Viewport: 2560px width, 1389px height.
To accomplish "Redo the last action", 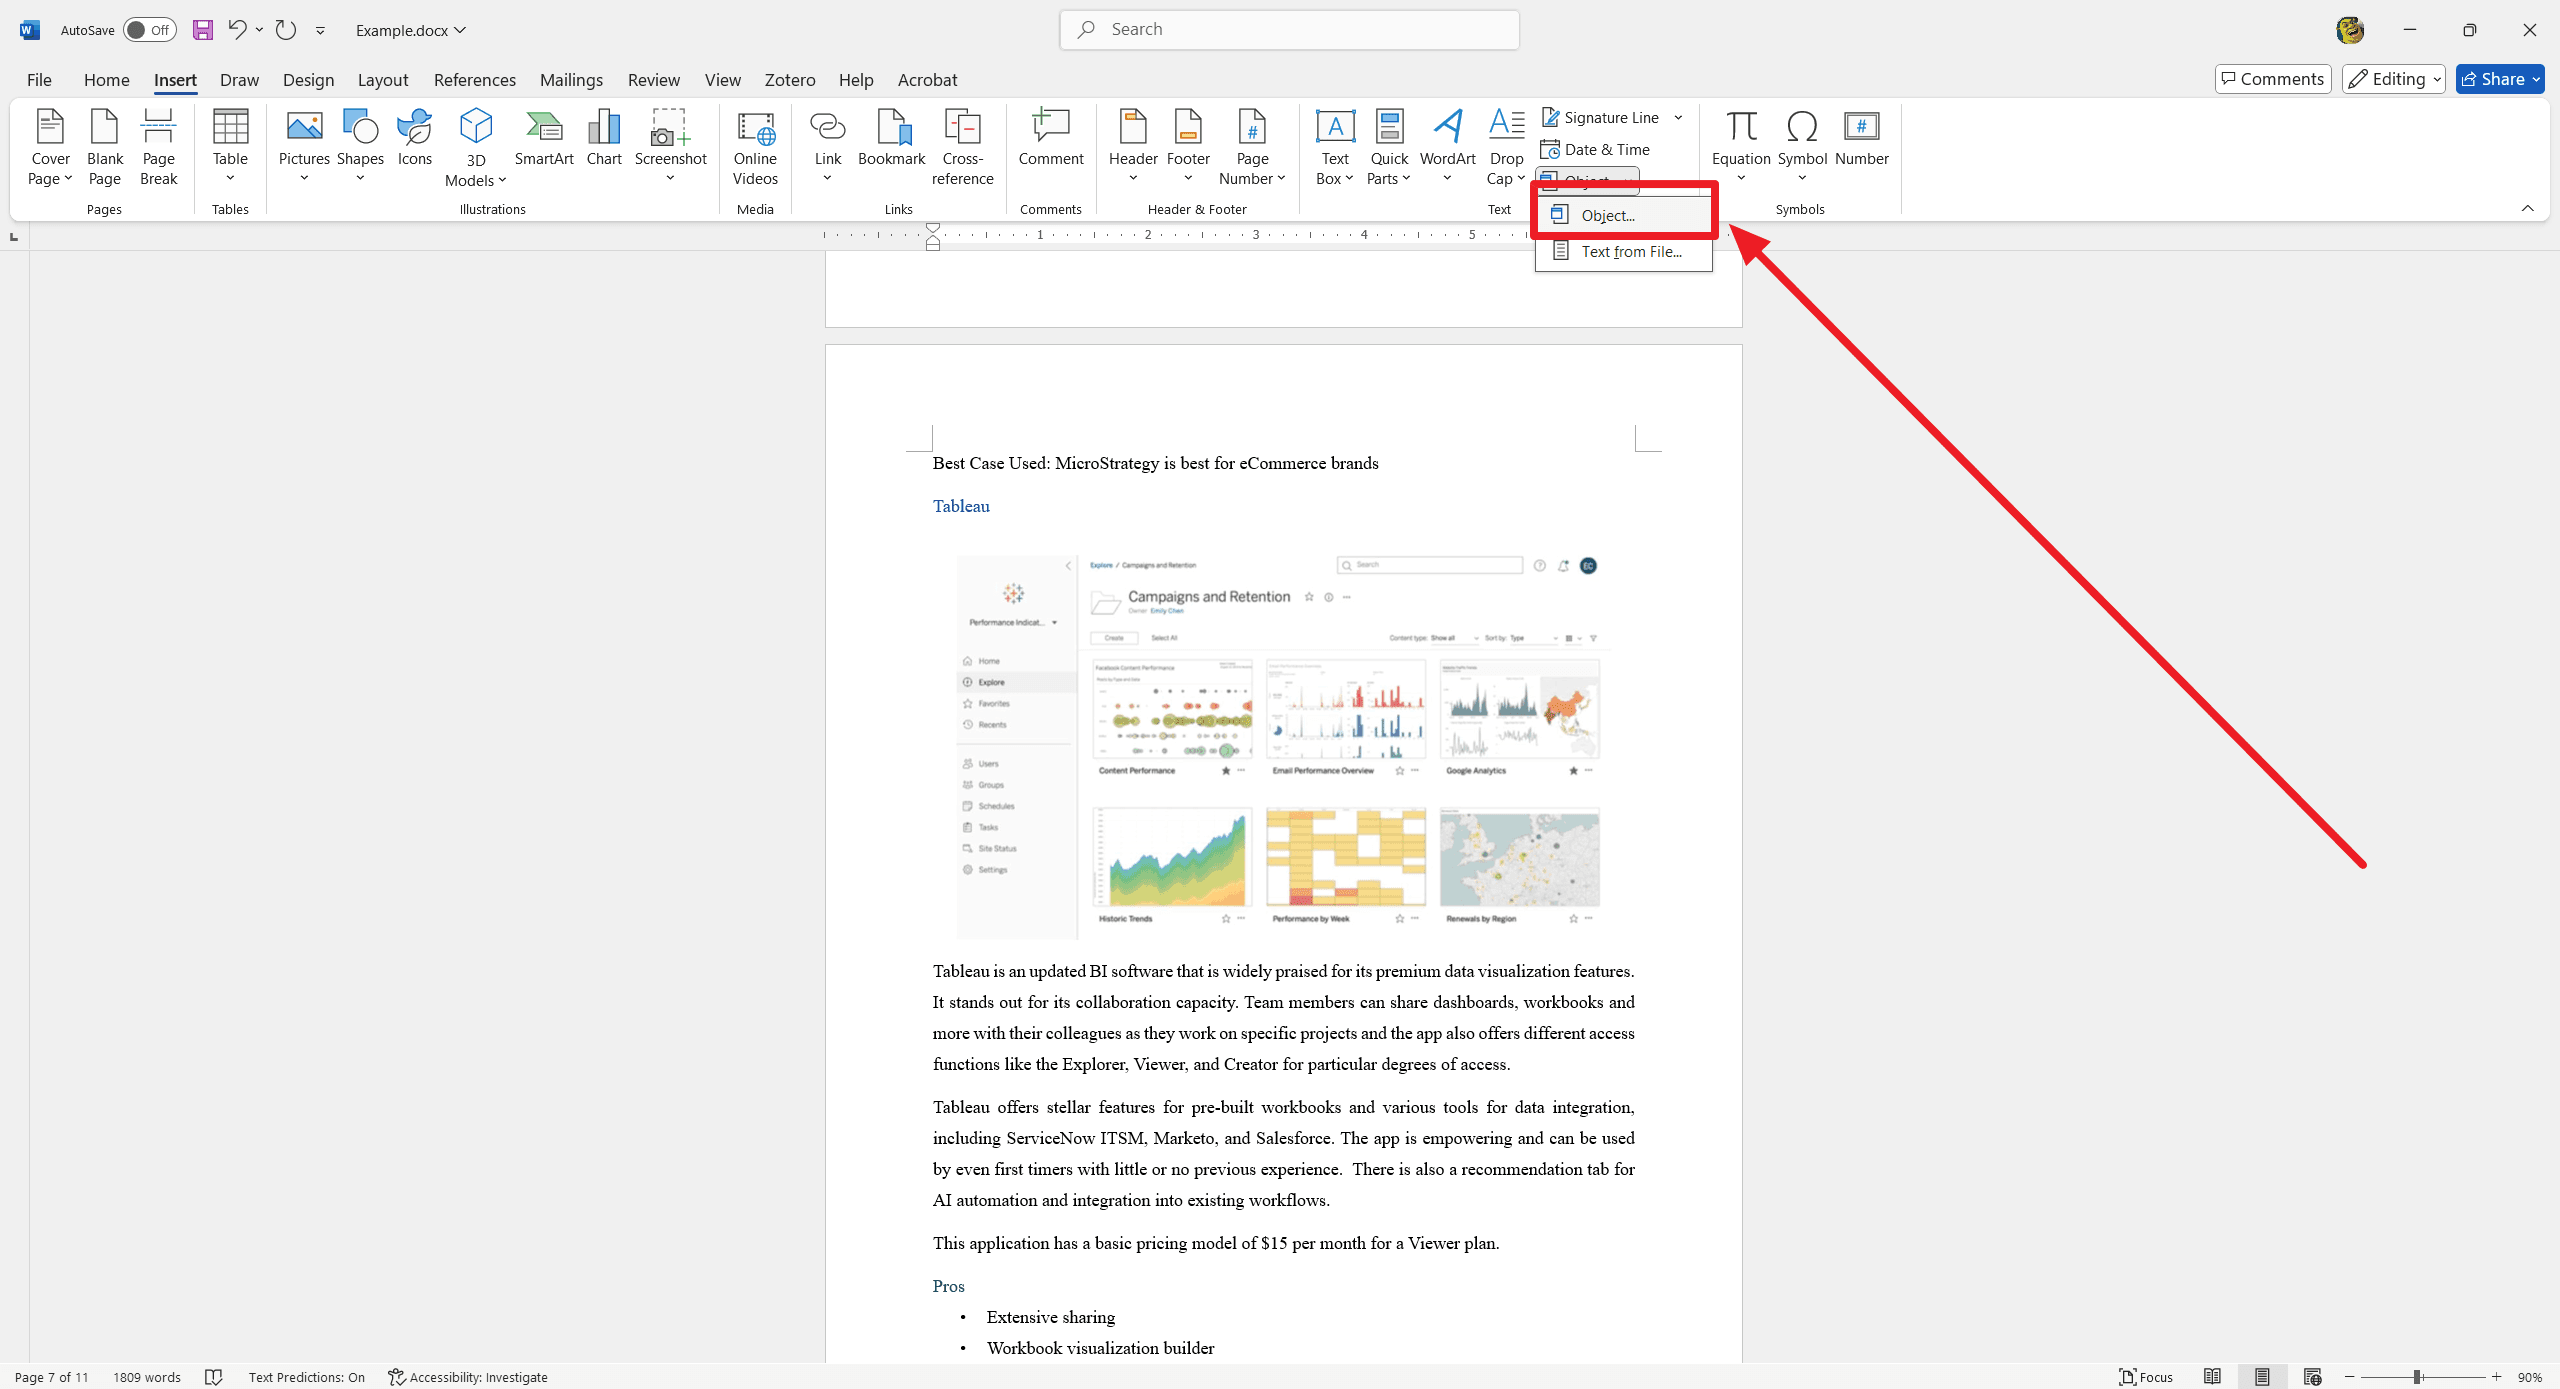I will [286, 30].
